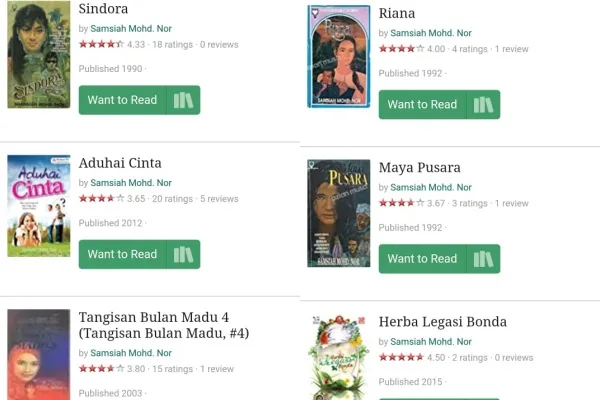600x400 pixels.
Task: Open shelf picker icon for Riana
Action: coord(483,104)
